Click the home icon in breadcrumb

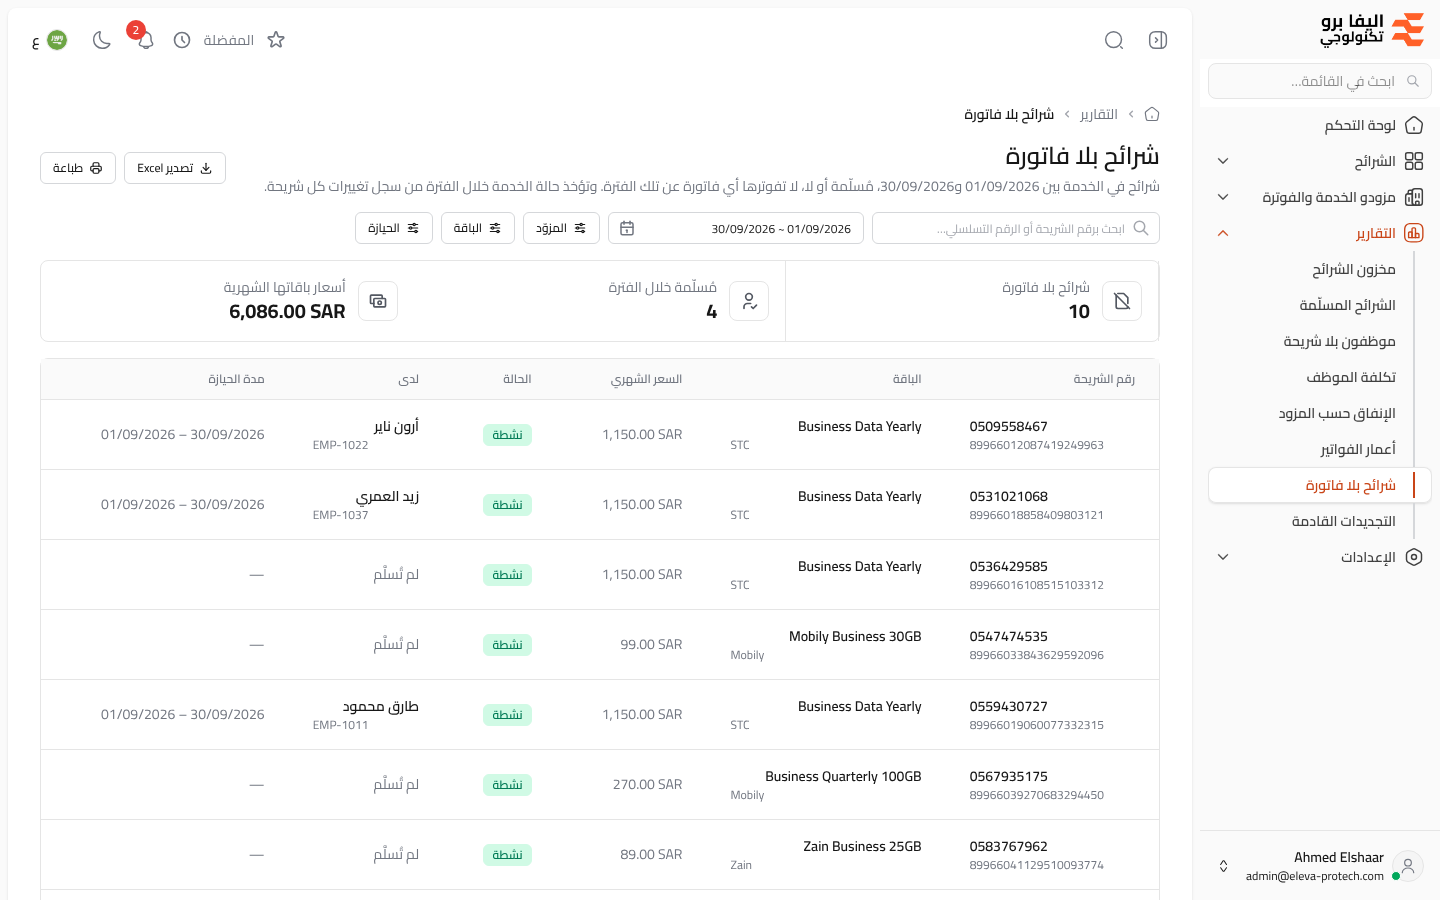point(1152,114)
